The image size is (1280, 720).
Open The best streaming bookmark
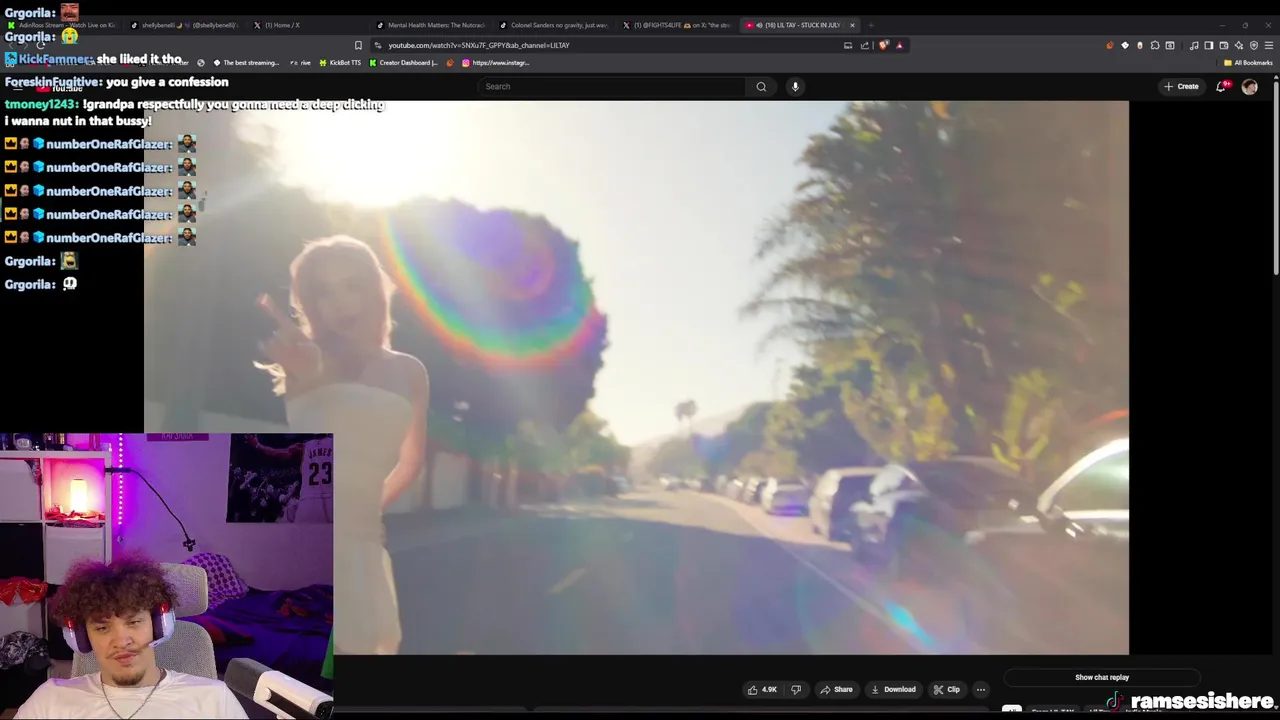click(246, 63)
